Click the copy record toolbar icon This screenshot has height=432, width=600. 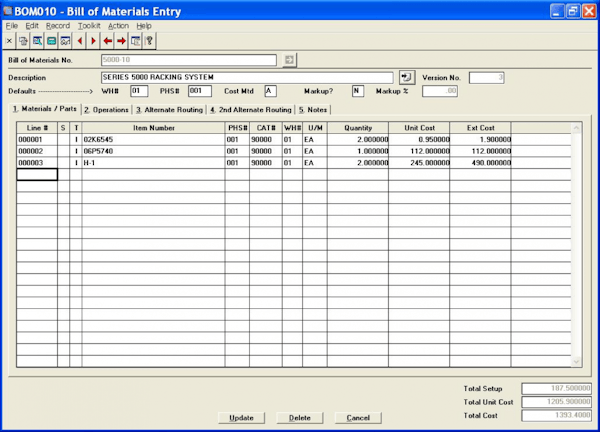point(23,41)
